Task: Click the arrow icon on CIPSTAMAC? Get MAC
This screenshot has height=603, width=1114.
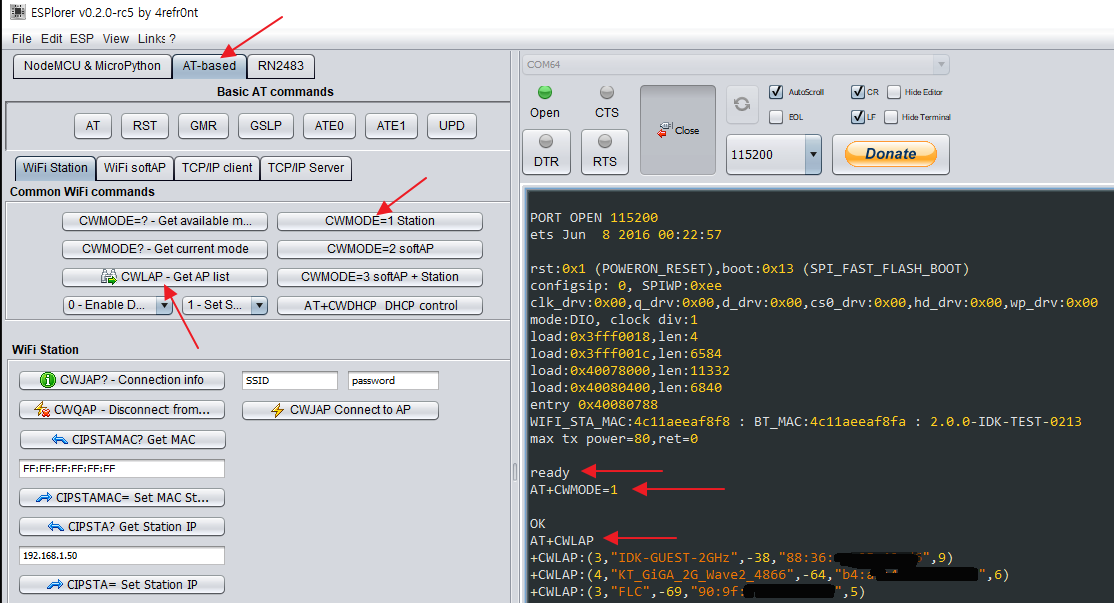Action: [x=60, y=440]
